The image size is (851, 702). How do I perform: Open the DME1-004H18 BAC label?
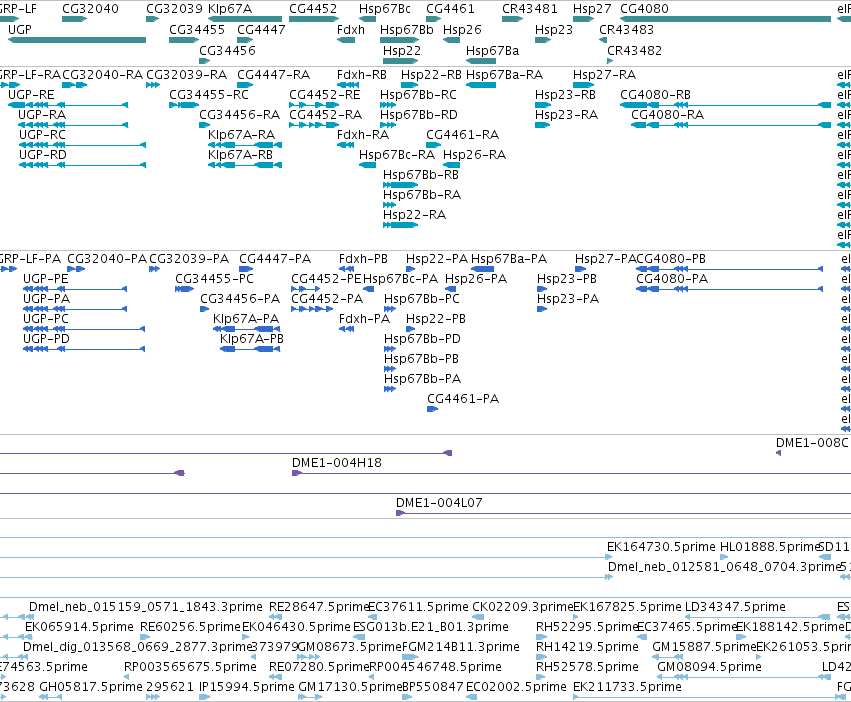(x=336, y=463)
